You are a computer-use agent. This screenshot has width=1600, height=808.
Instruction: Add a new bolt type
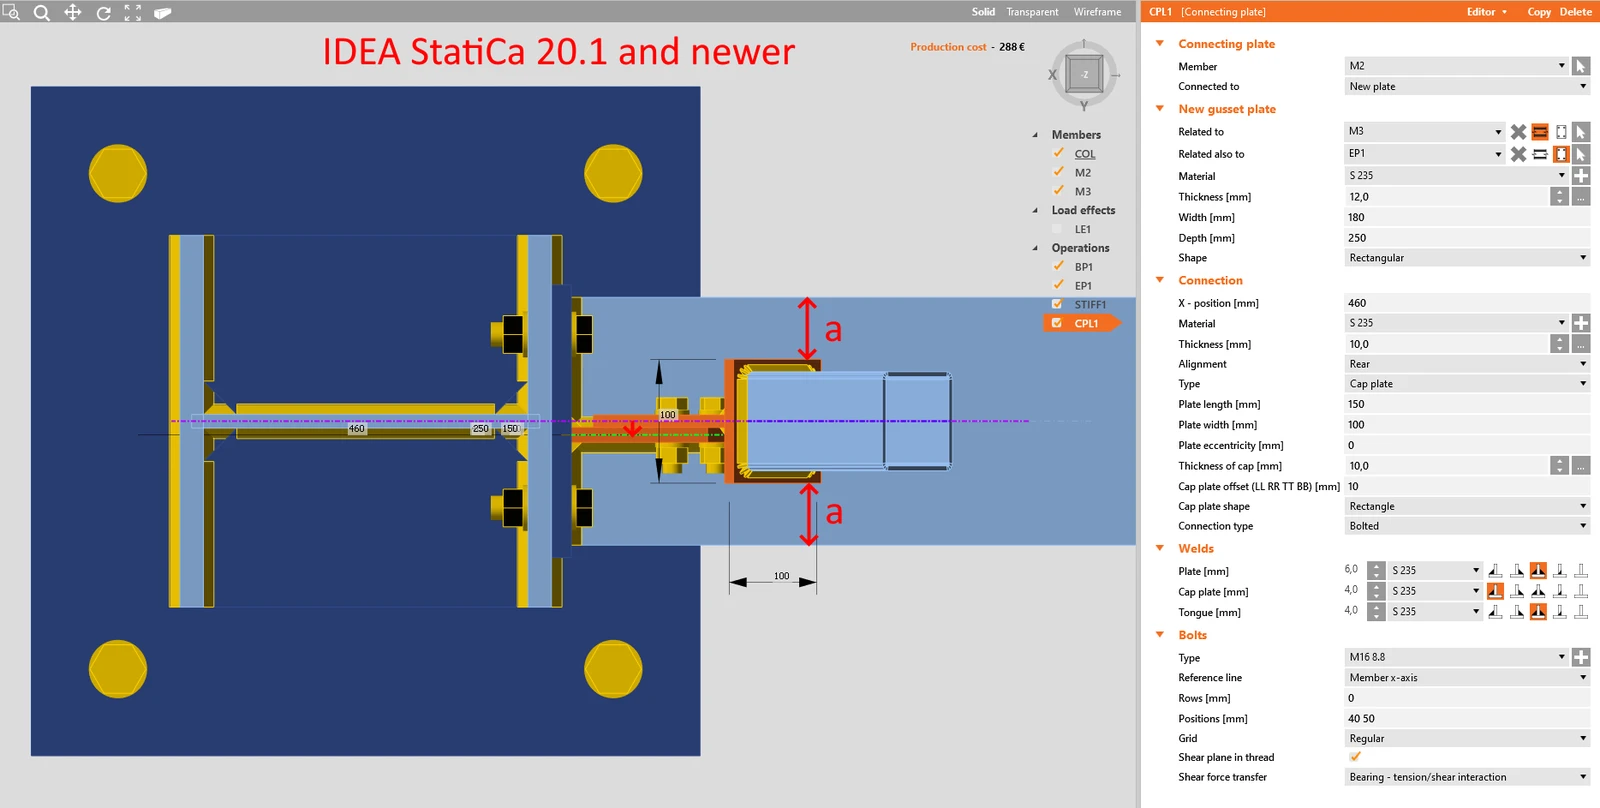click(x=1581, y=657)
